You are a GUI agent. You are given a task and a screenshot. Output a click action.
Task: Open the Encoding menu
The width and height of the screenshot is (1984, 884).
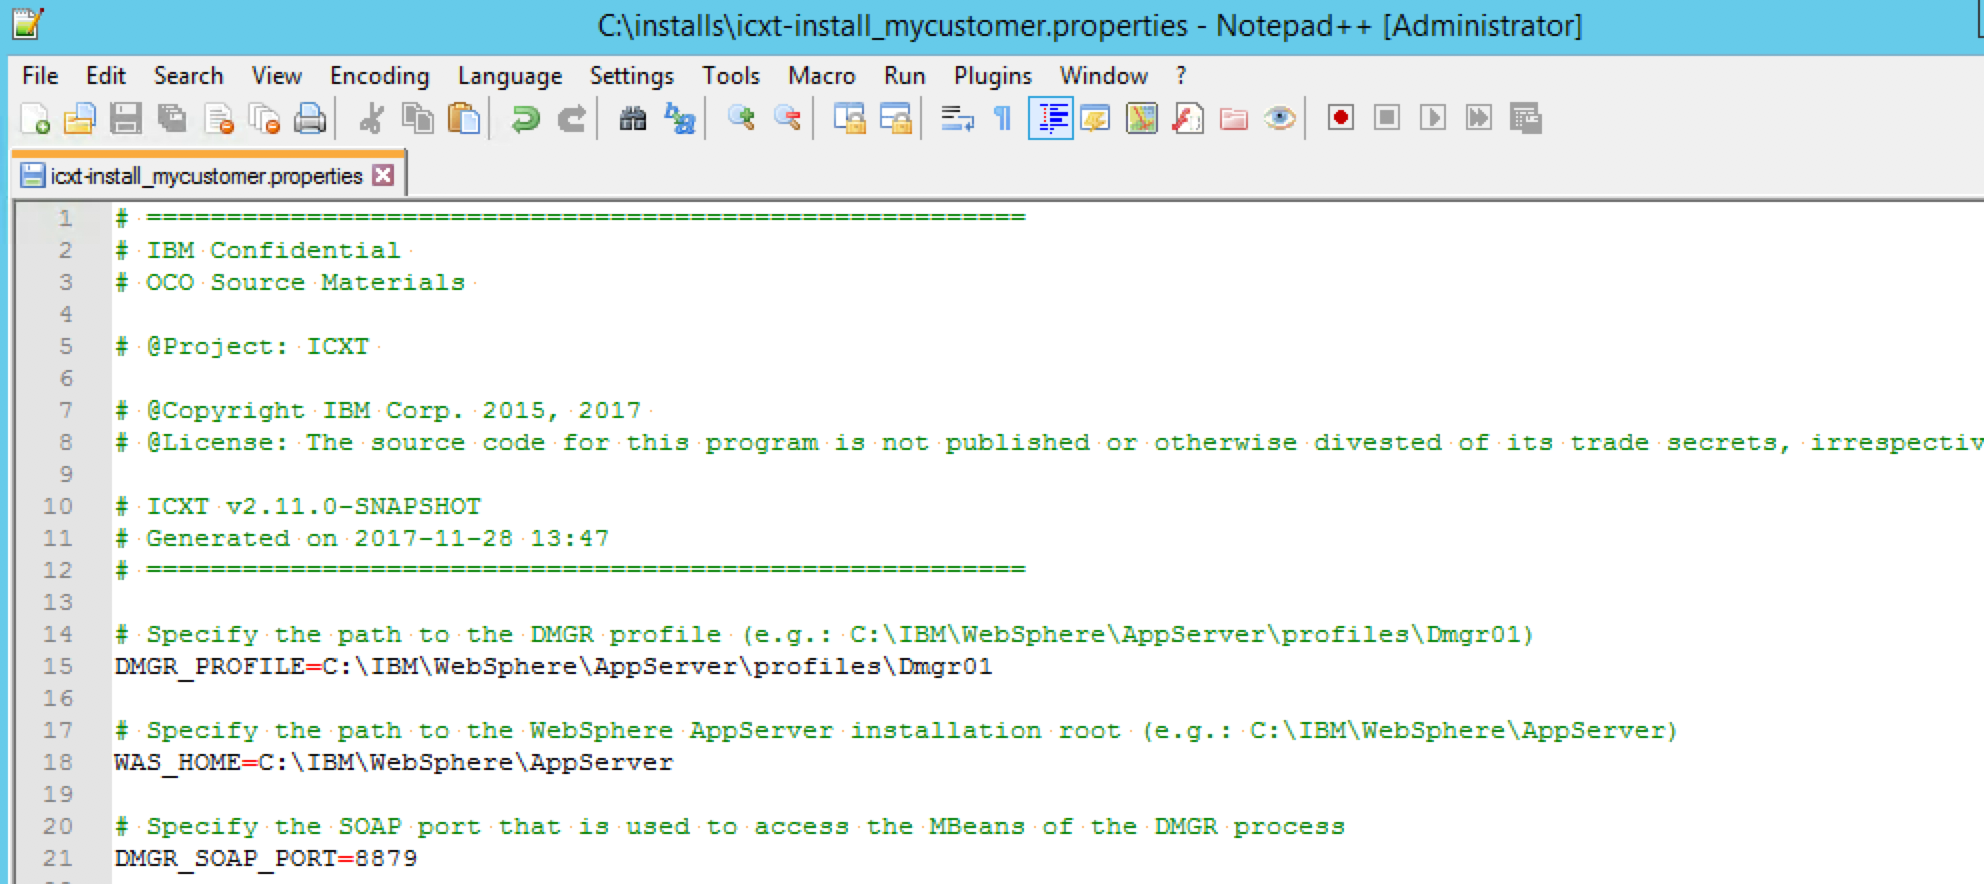[x=379, y=76]
